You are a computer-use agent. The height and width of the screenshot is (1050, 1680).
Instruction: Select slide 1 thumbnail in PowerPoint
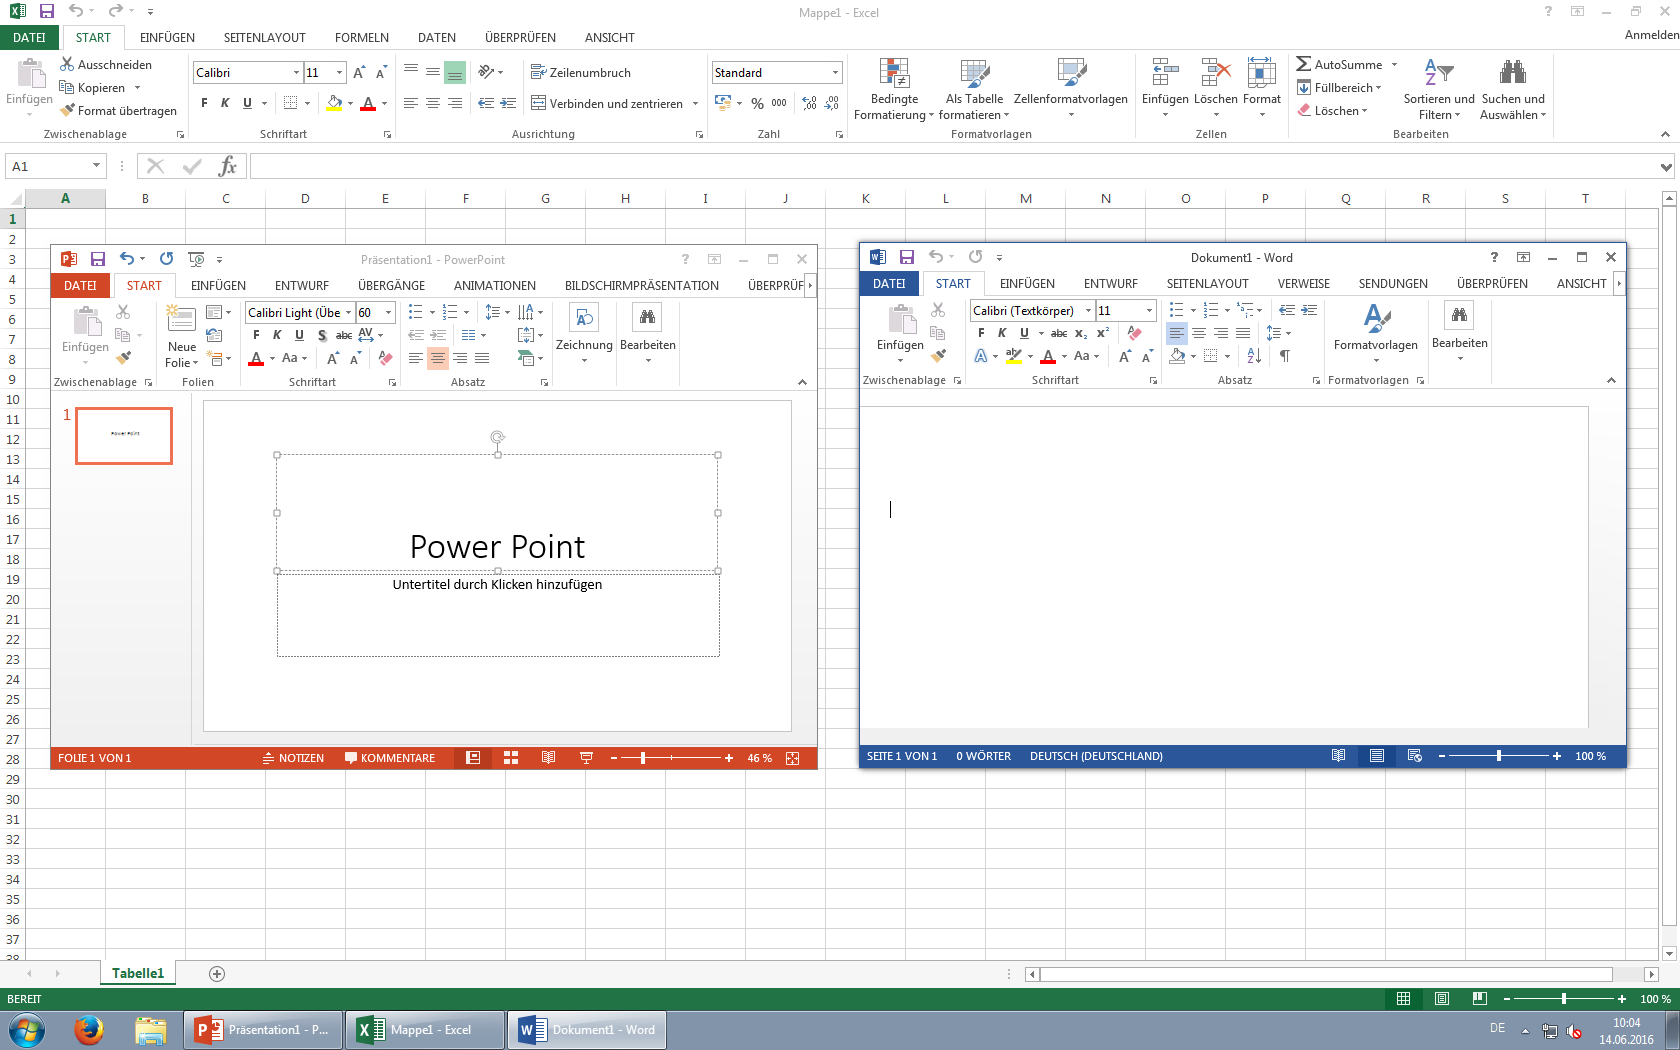click(124, 436)
